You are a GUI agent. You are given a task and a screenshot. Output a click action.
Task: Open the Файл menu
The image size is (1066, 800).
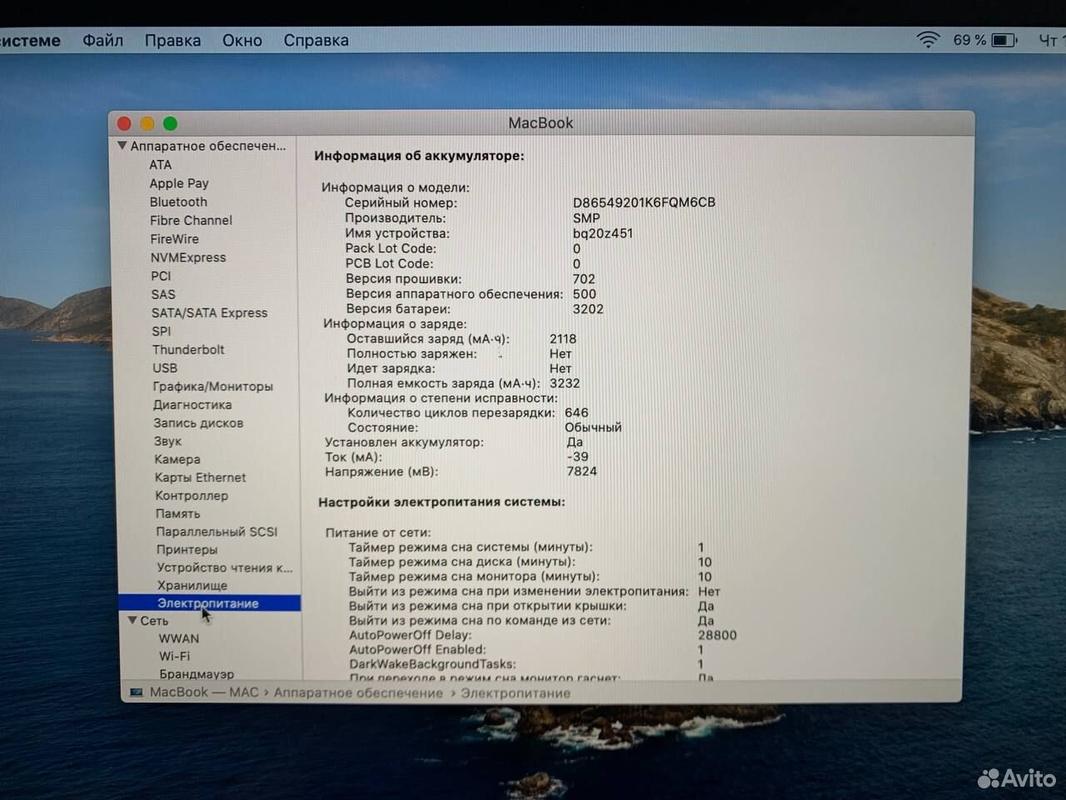click(x=103, y=40)
